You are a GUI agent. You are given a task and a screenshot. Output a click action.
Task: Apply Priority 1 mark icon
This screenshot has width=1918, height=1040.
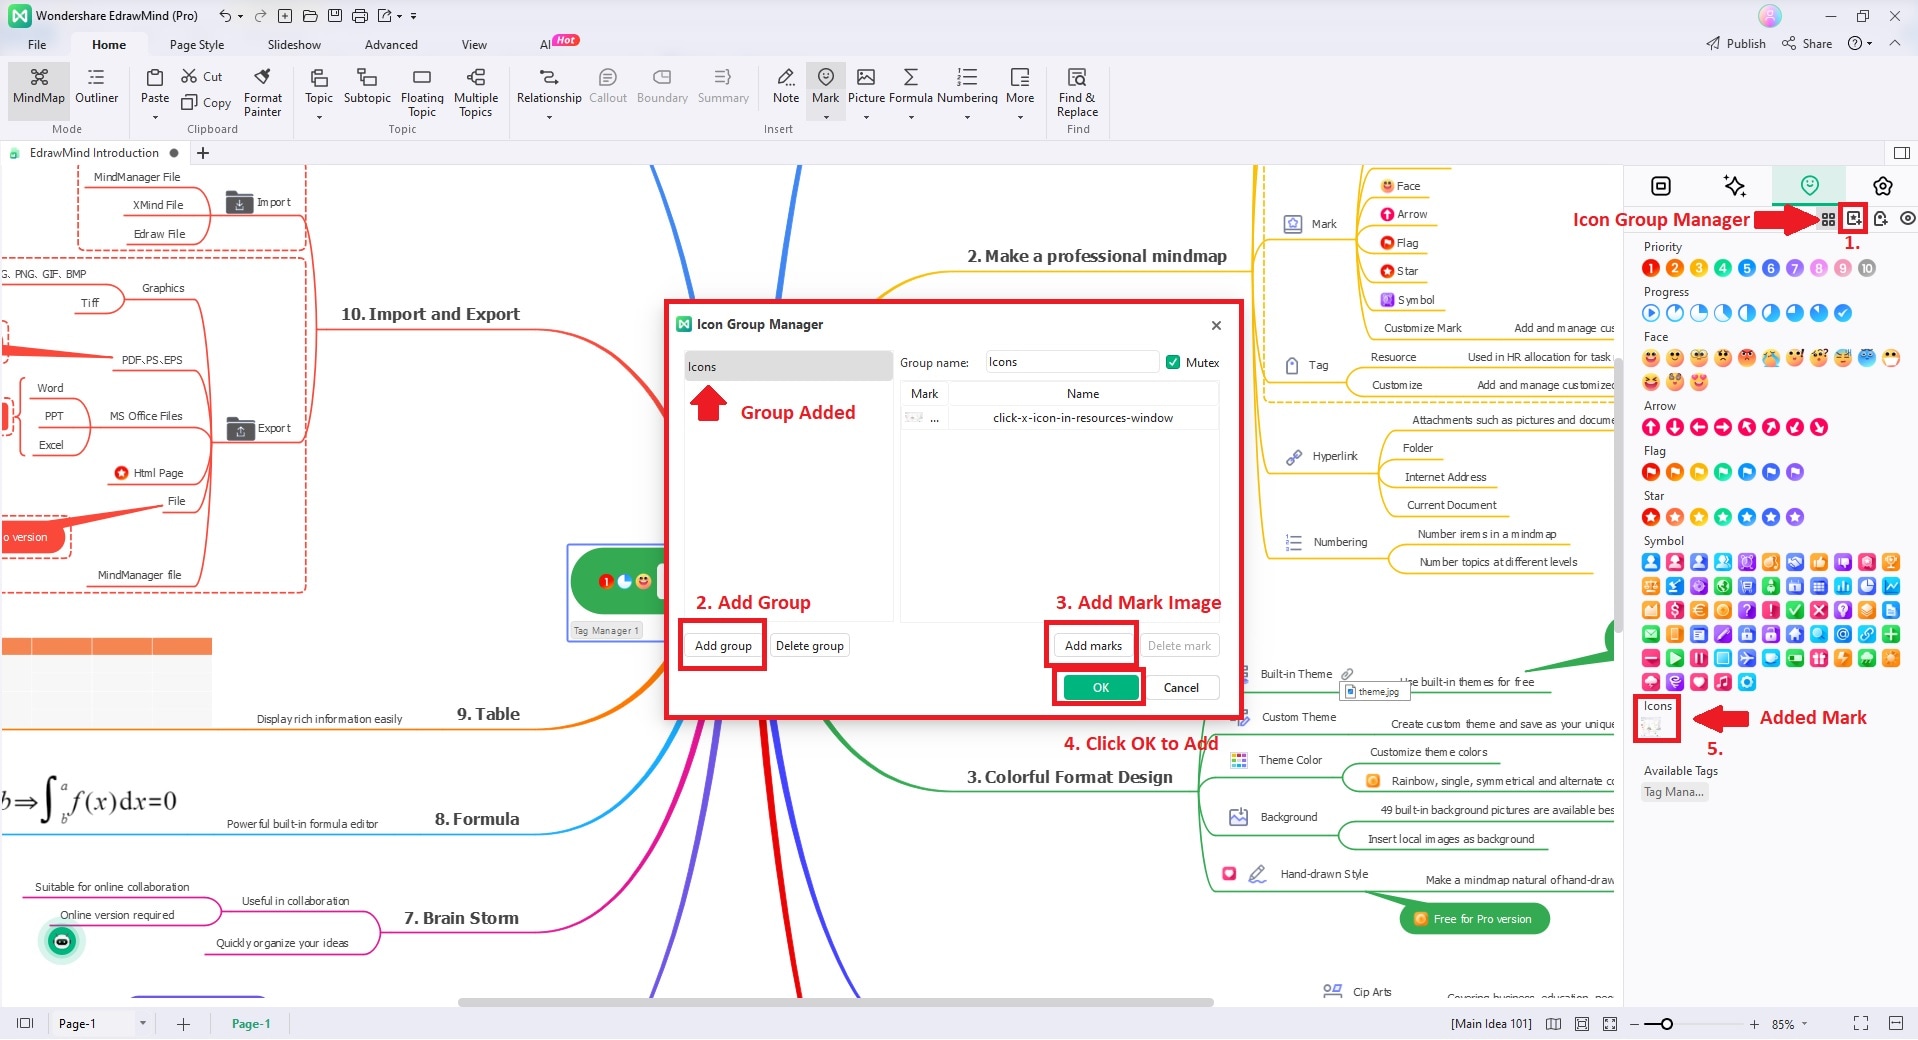pyautogui.click(x=1651, y=268)
